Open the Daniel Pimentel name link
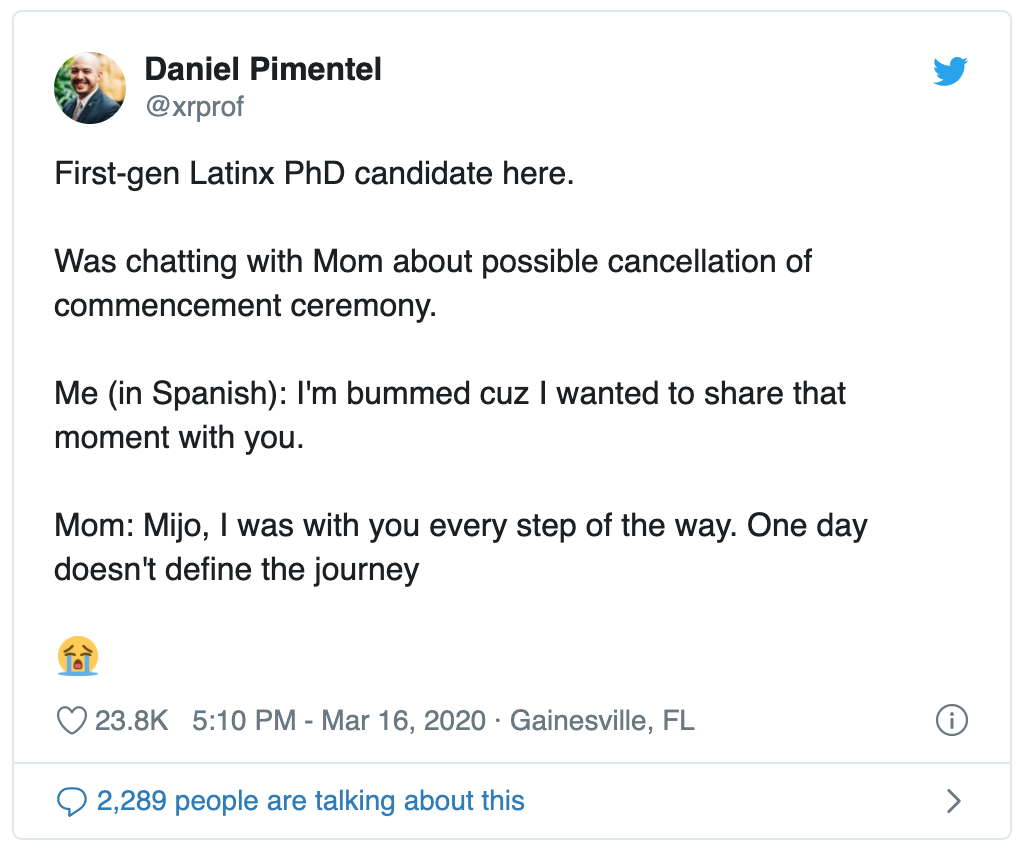 coord(263,69)
